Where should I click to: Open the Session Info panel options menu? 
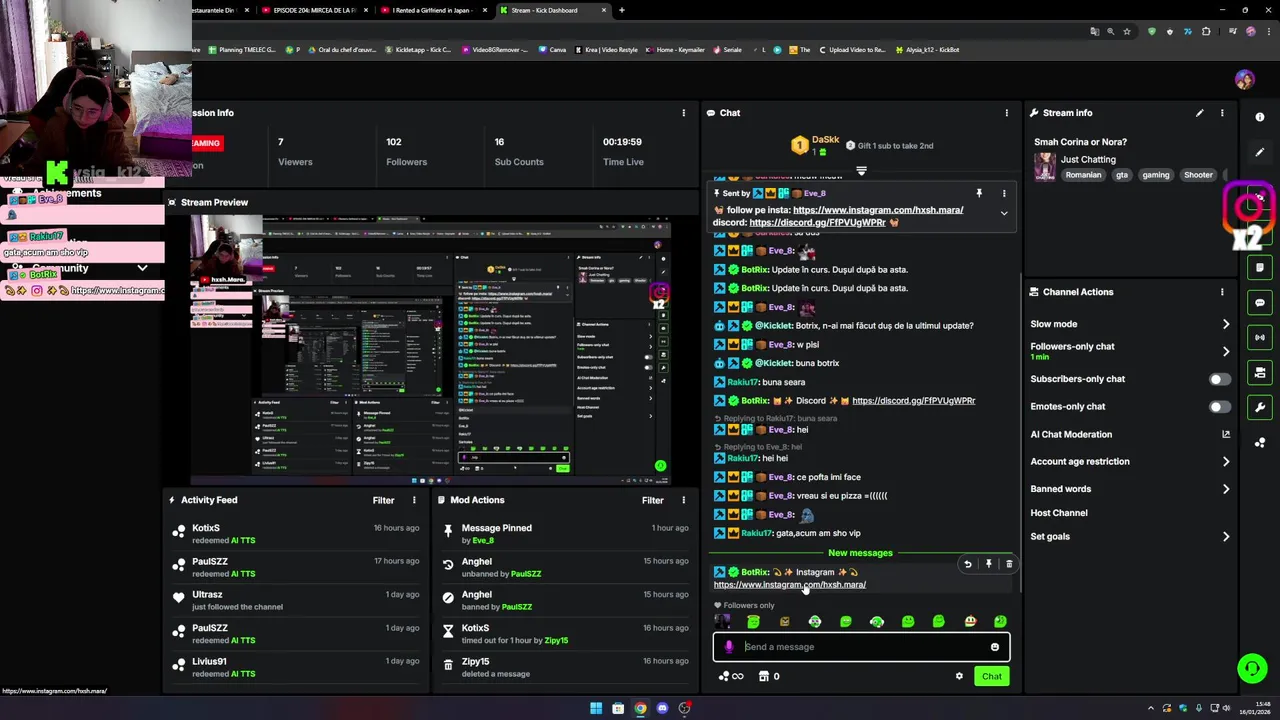(684, 113)
